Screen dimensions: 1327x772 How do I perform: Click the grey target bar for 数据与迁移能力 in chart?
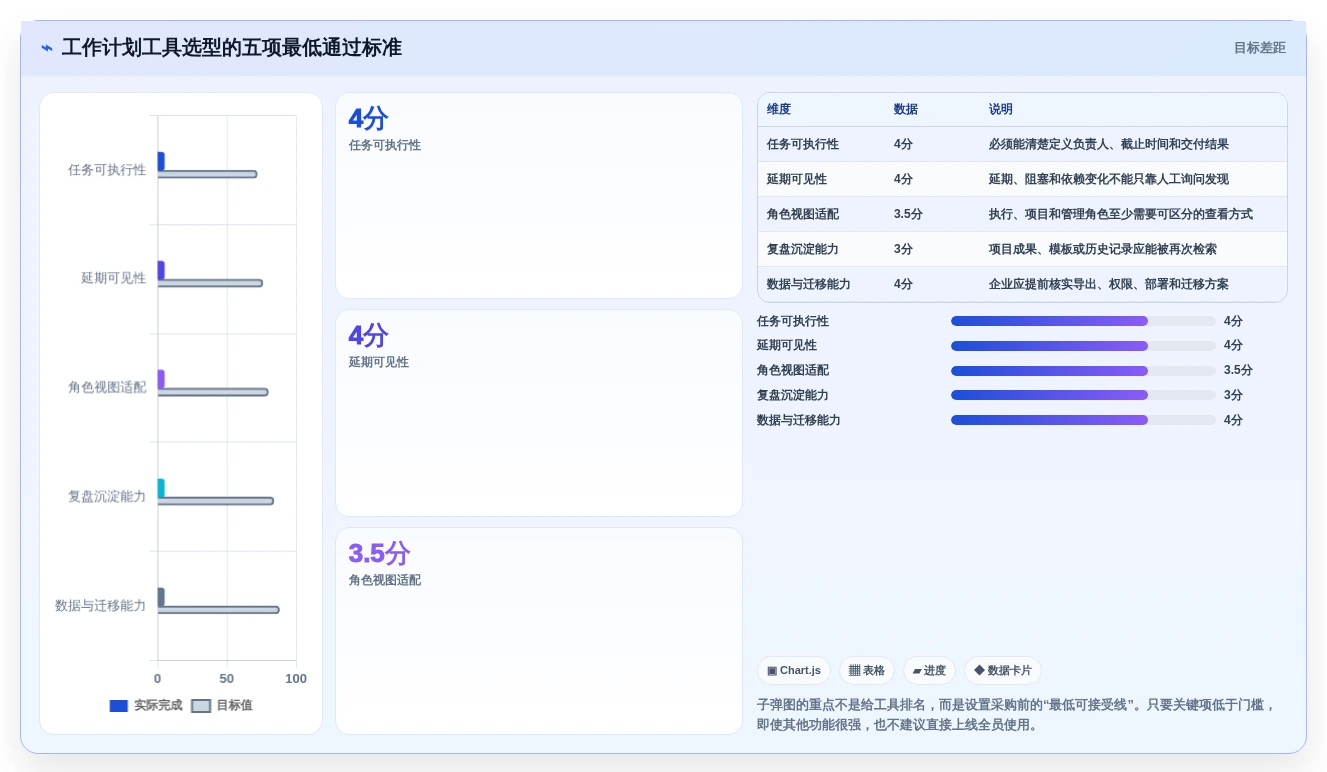[218, 610]
